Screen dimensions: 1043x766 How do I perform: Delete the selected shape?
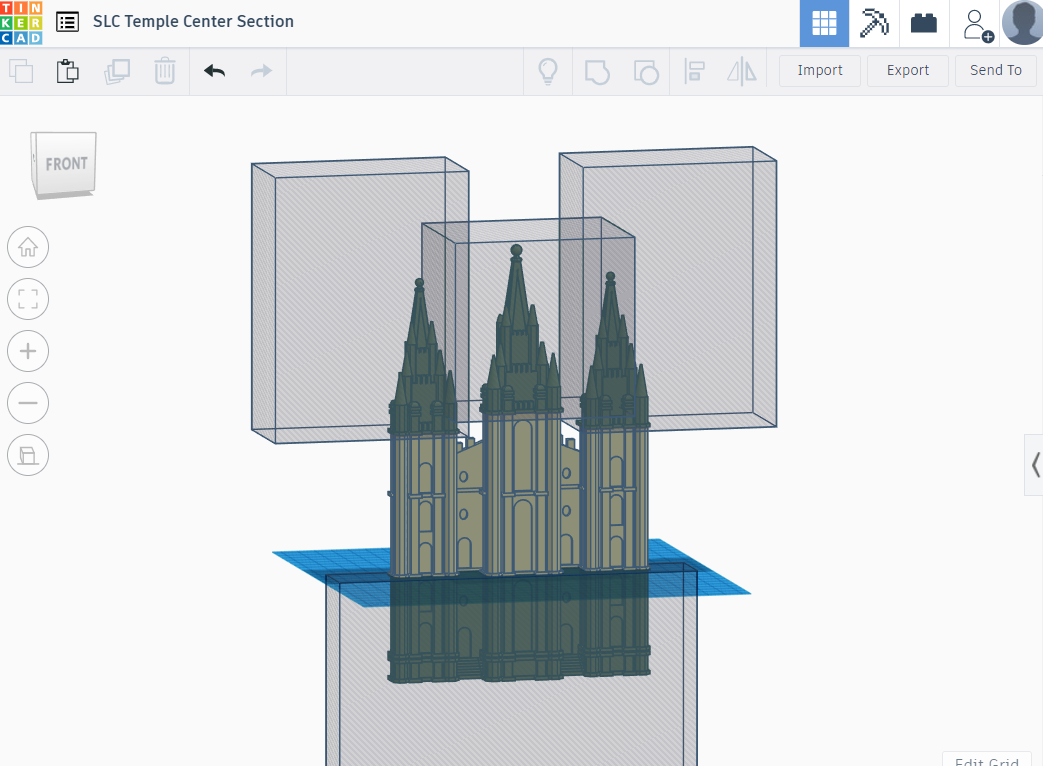point(165,71)
